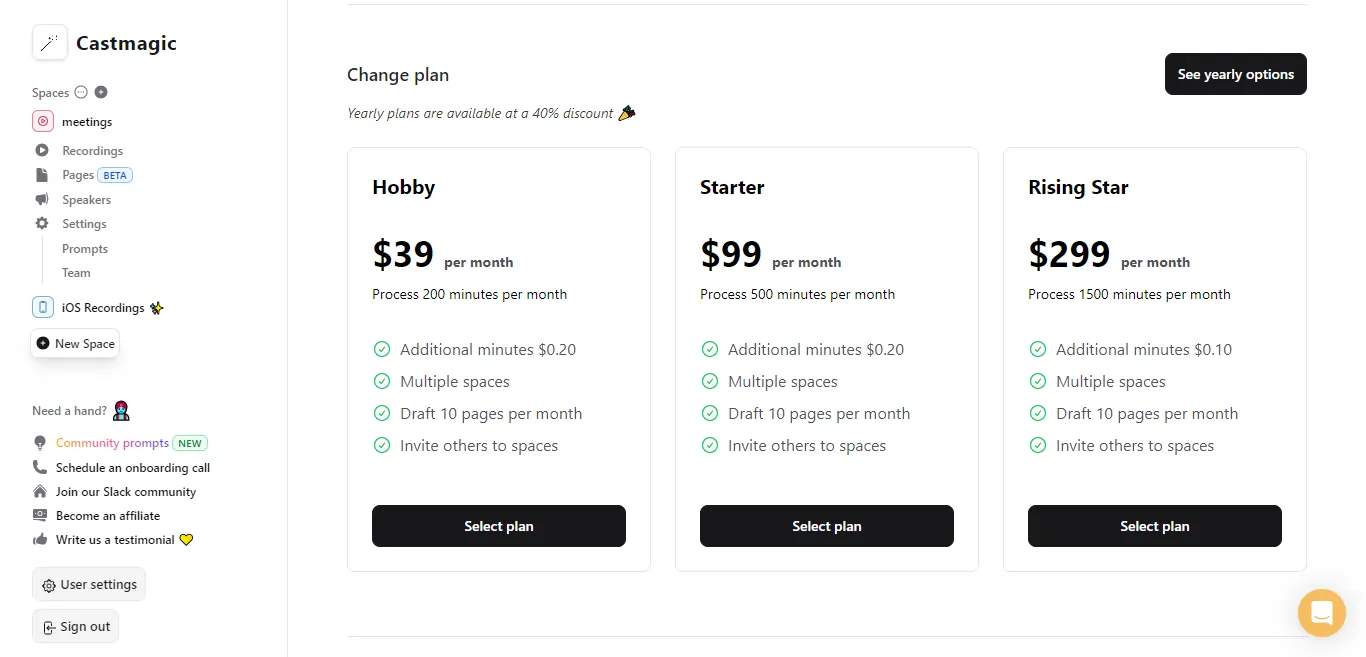The height and width of the screenshot is (657, 1366).
Task: Open the iOS Recordings phone icon
Action: click(43, 308)
